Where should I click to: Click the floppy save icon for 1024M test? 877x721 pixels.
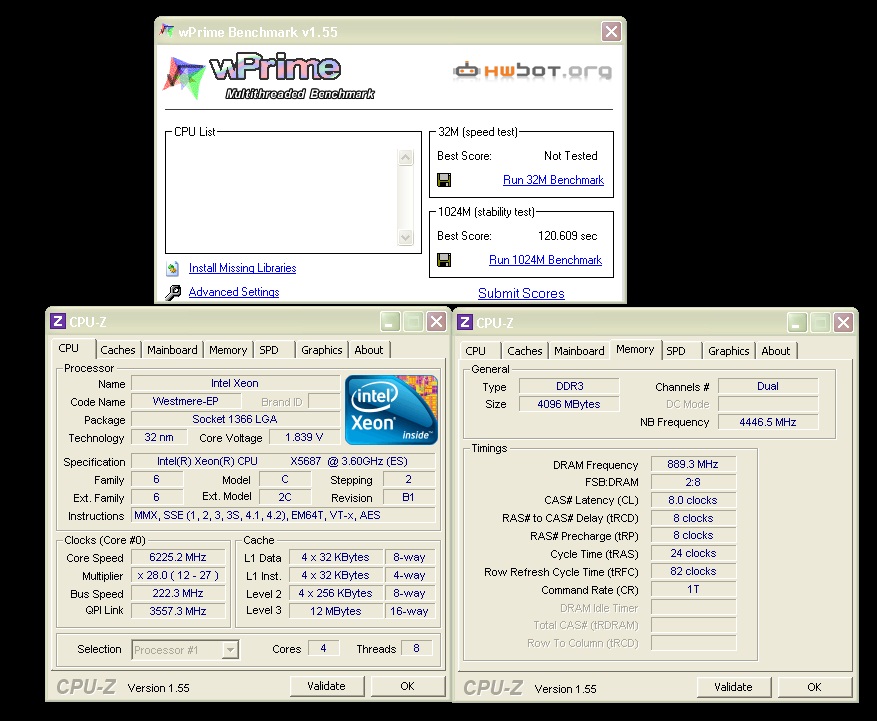click(444, 260)
